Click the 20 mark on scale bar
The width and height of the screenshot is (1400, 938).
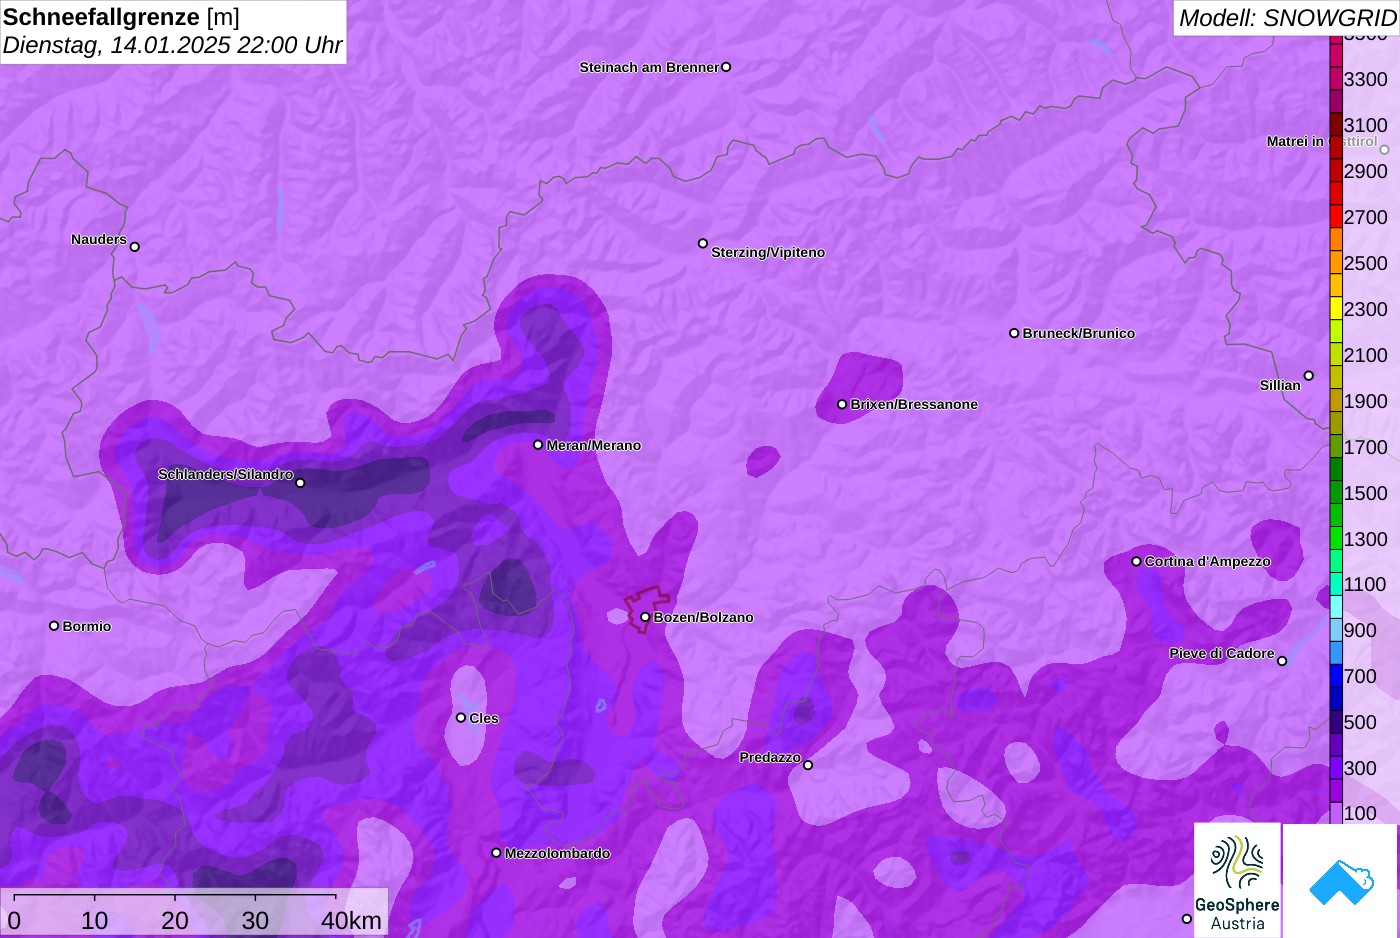tap(175, 920)
